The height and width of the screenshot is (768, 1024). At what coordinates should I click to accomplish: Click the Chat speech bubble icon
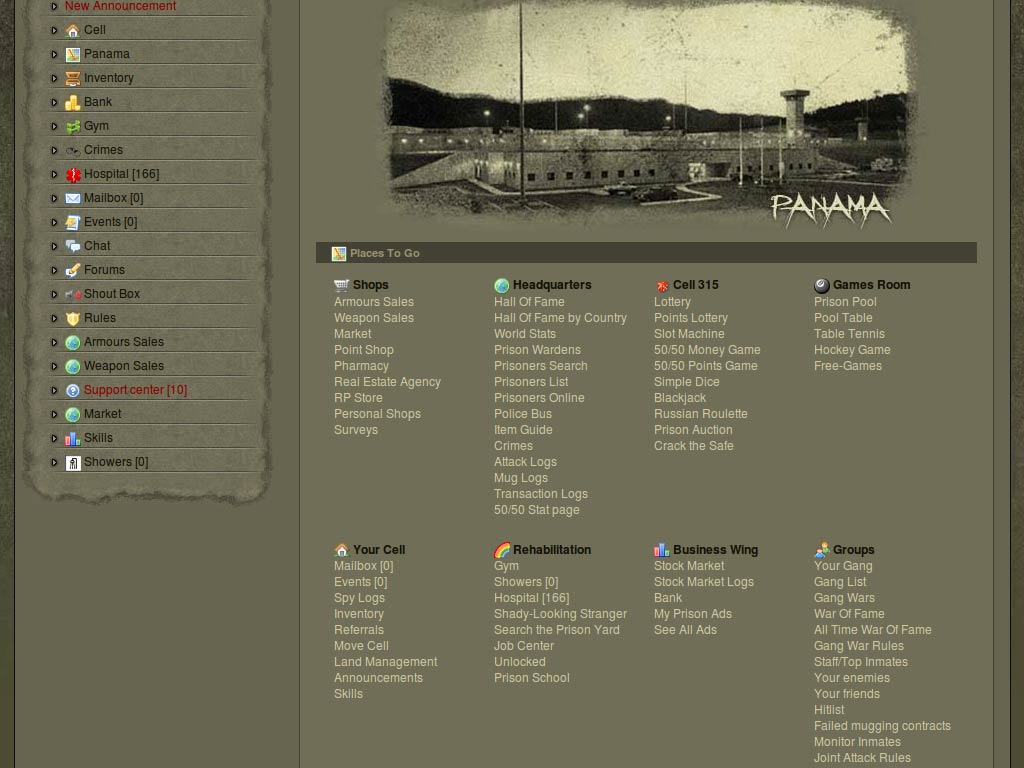pyautogui.click(x=72, y=246)
